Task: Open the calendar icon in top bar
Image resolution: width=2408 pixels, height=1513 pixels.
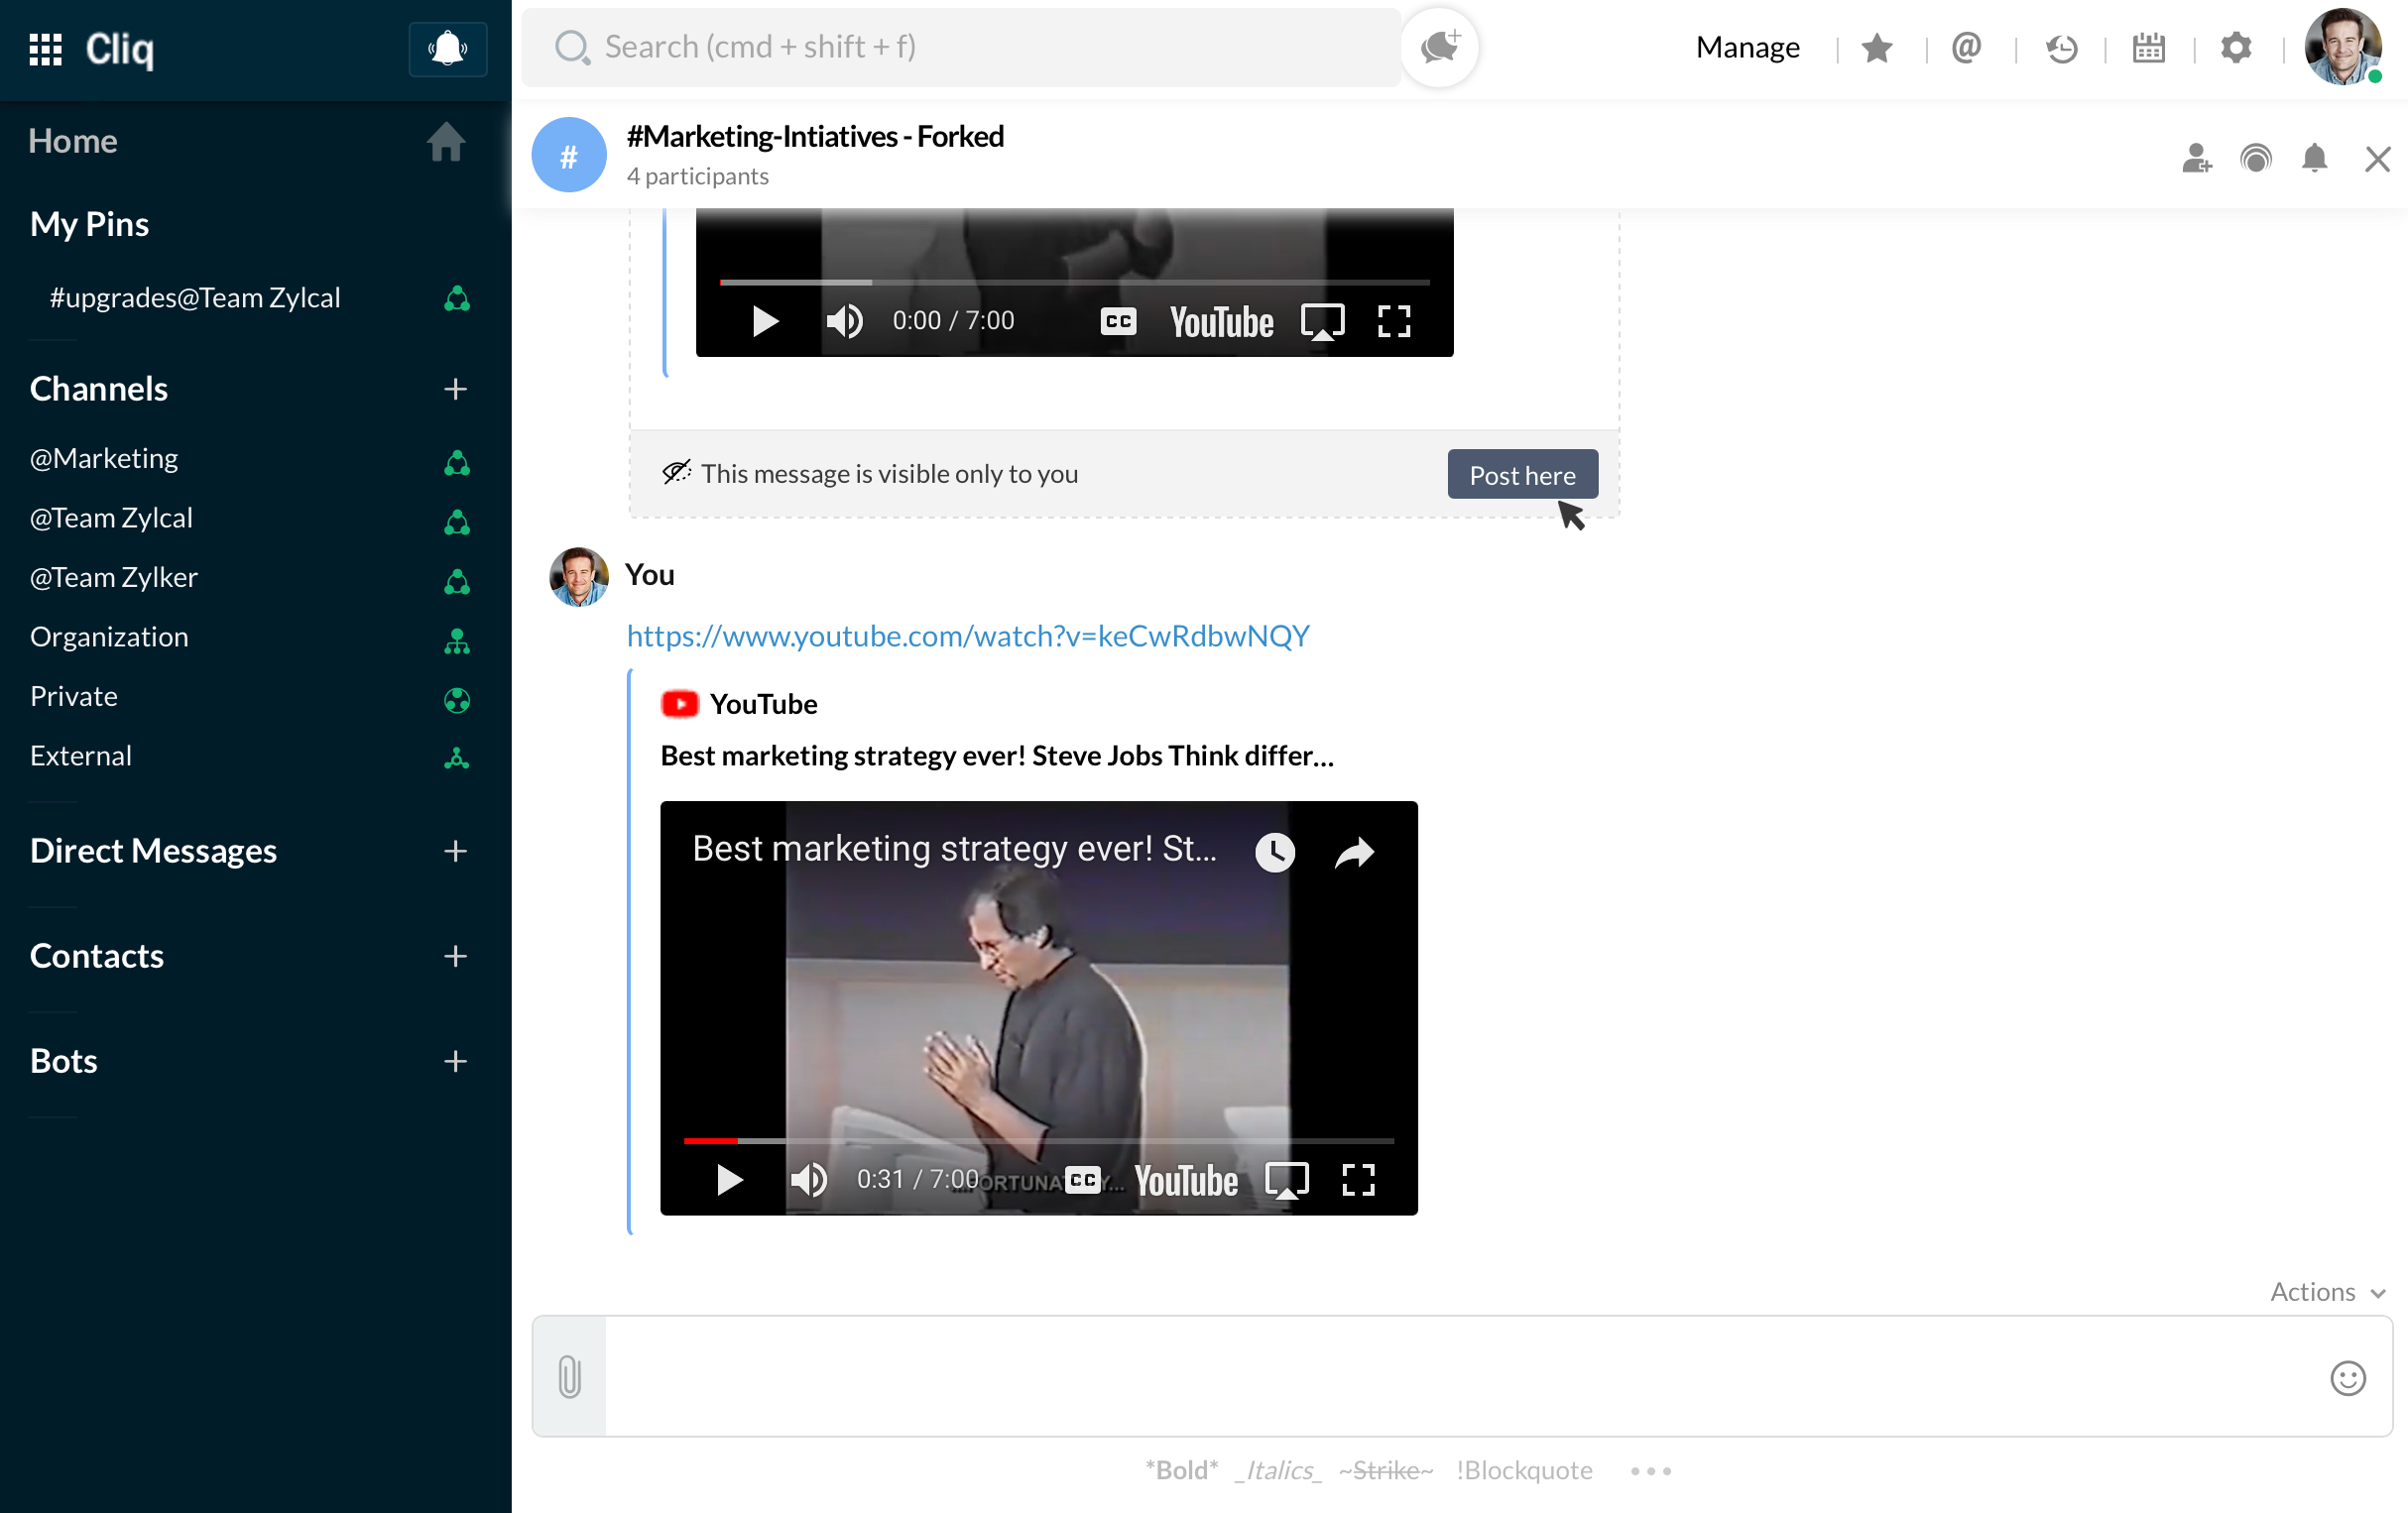Action: pyautogui.click(x=2148, y=48)
